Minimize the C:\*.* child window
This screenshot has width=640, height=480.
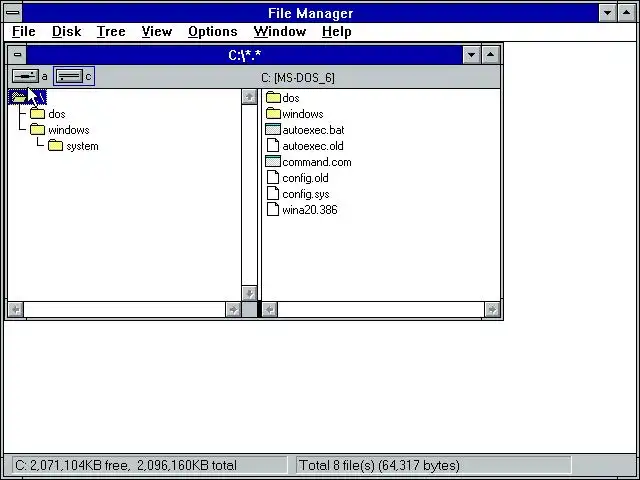pos(471,55)
